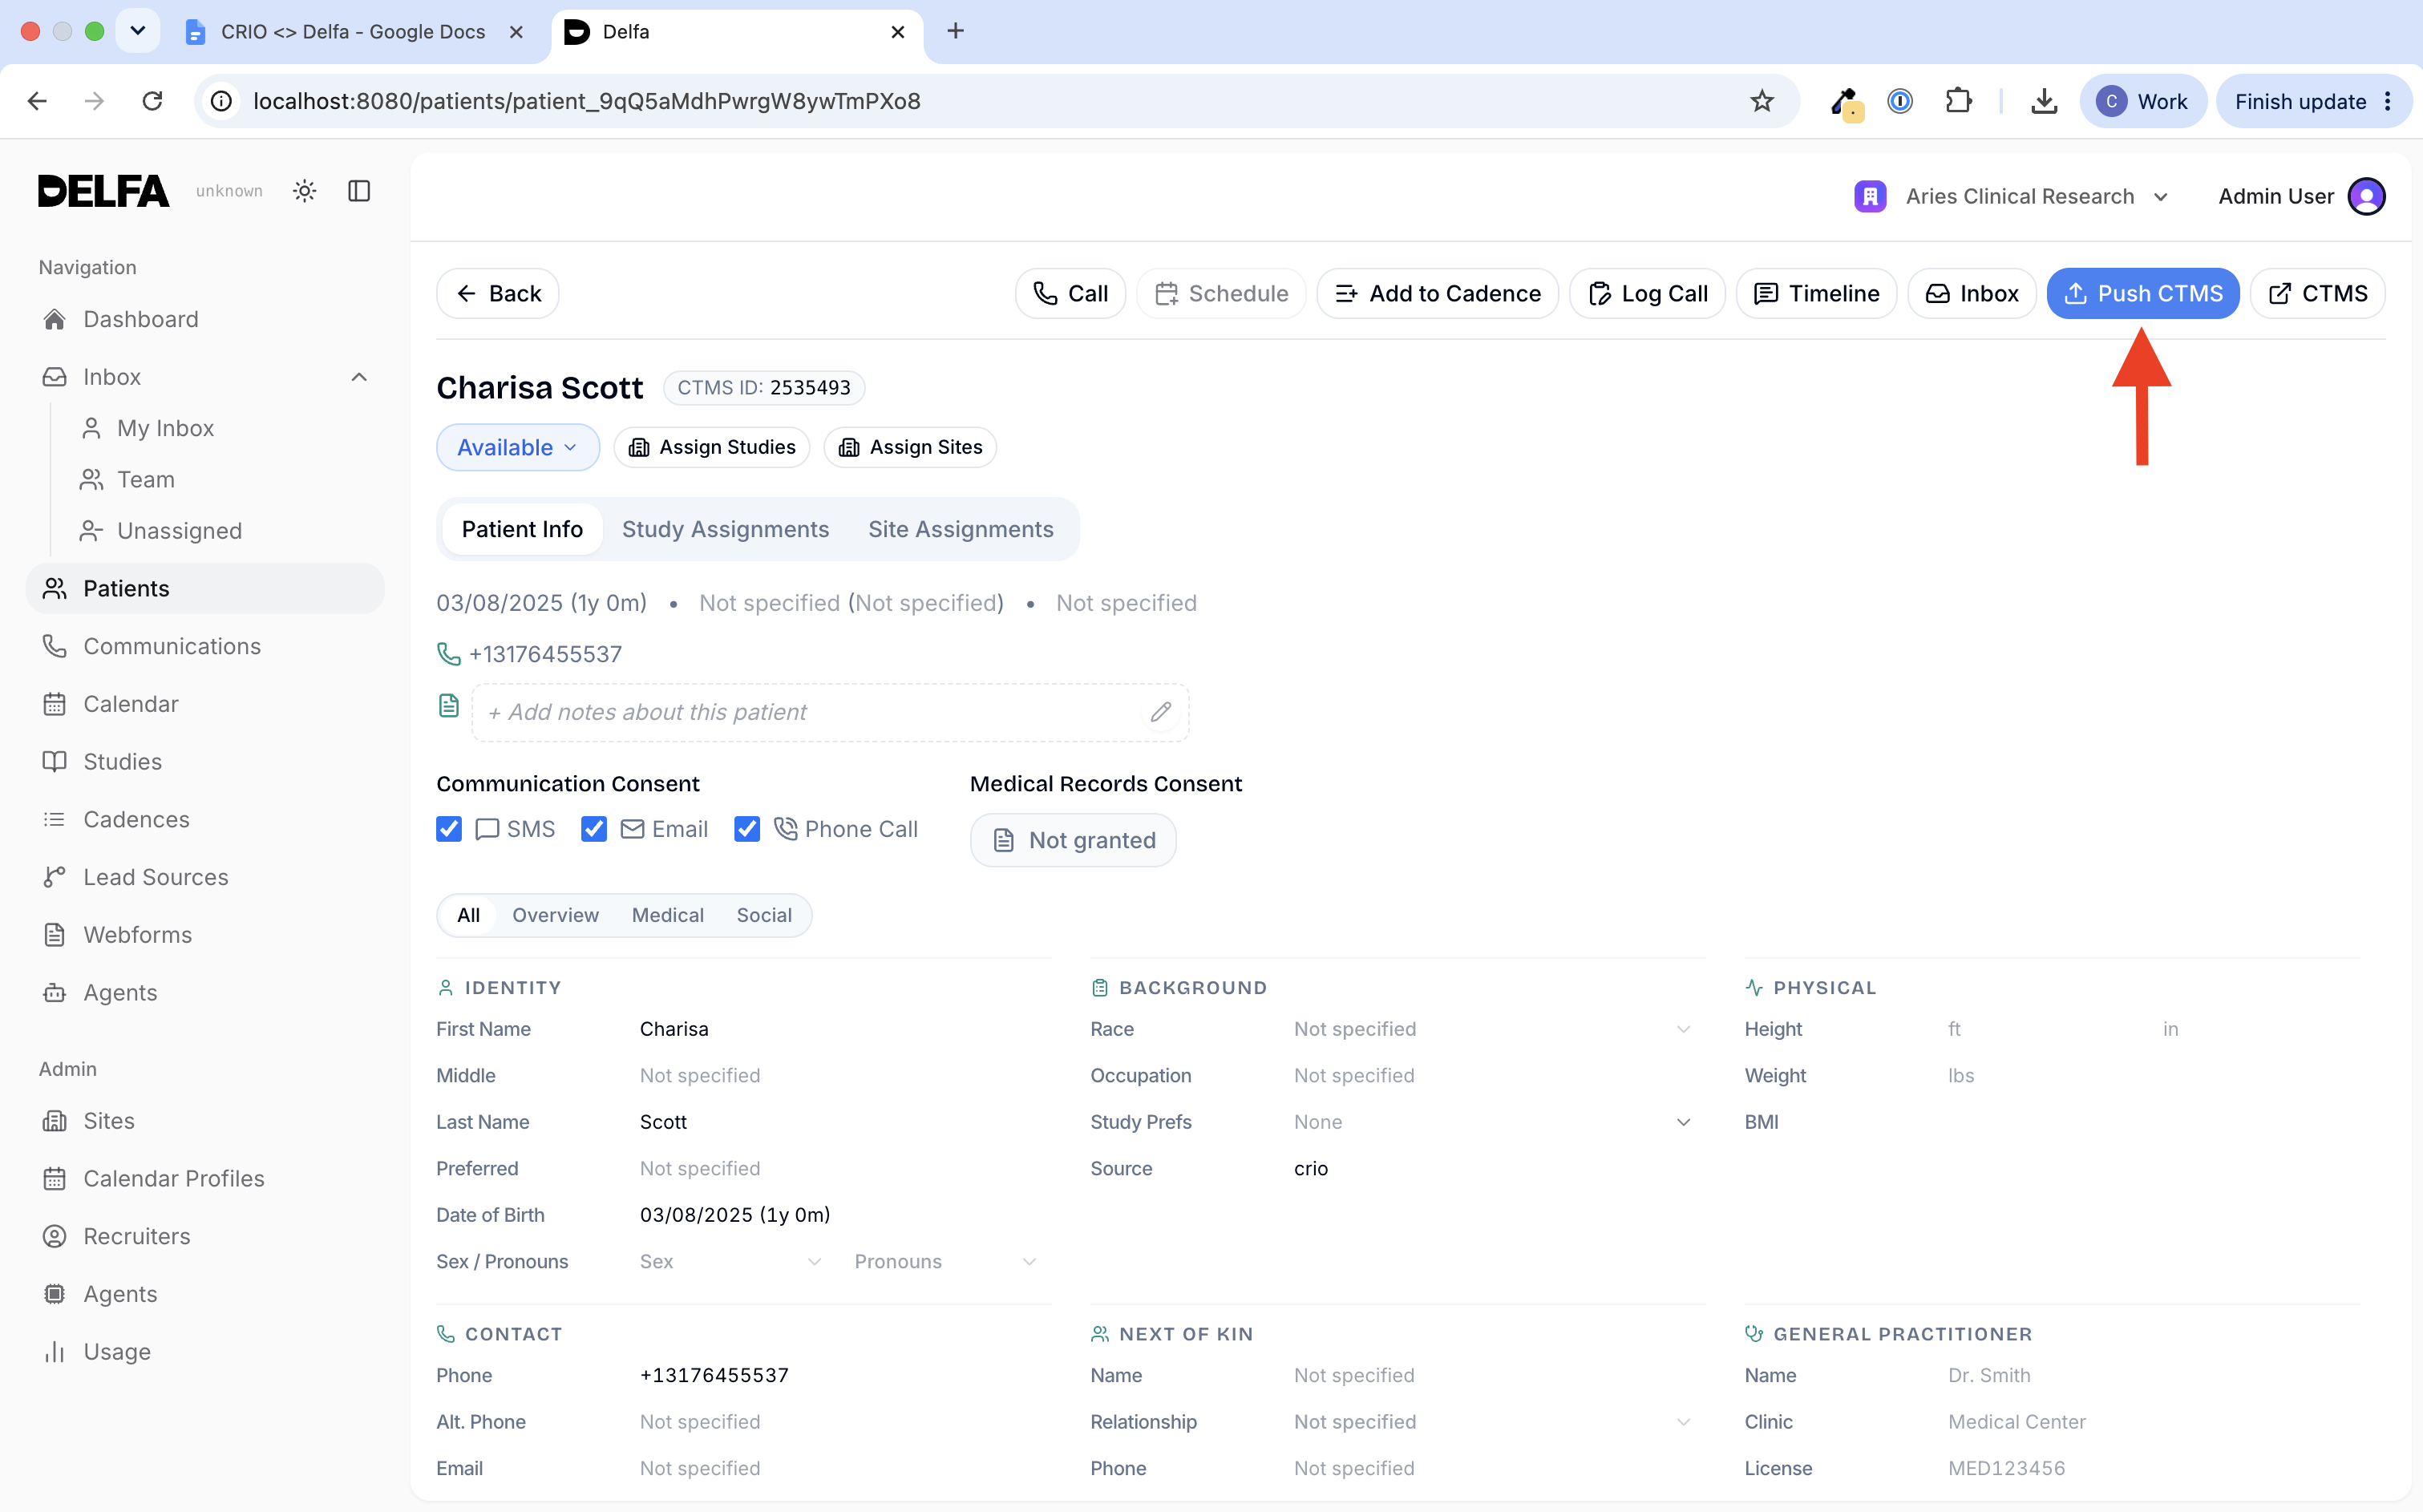The height and width of the screenshot is (1512, 2423).
Task: Select the Overview filter tab
Action: point(555,915)
